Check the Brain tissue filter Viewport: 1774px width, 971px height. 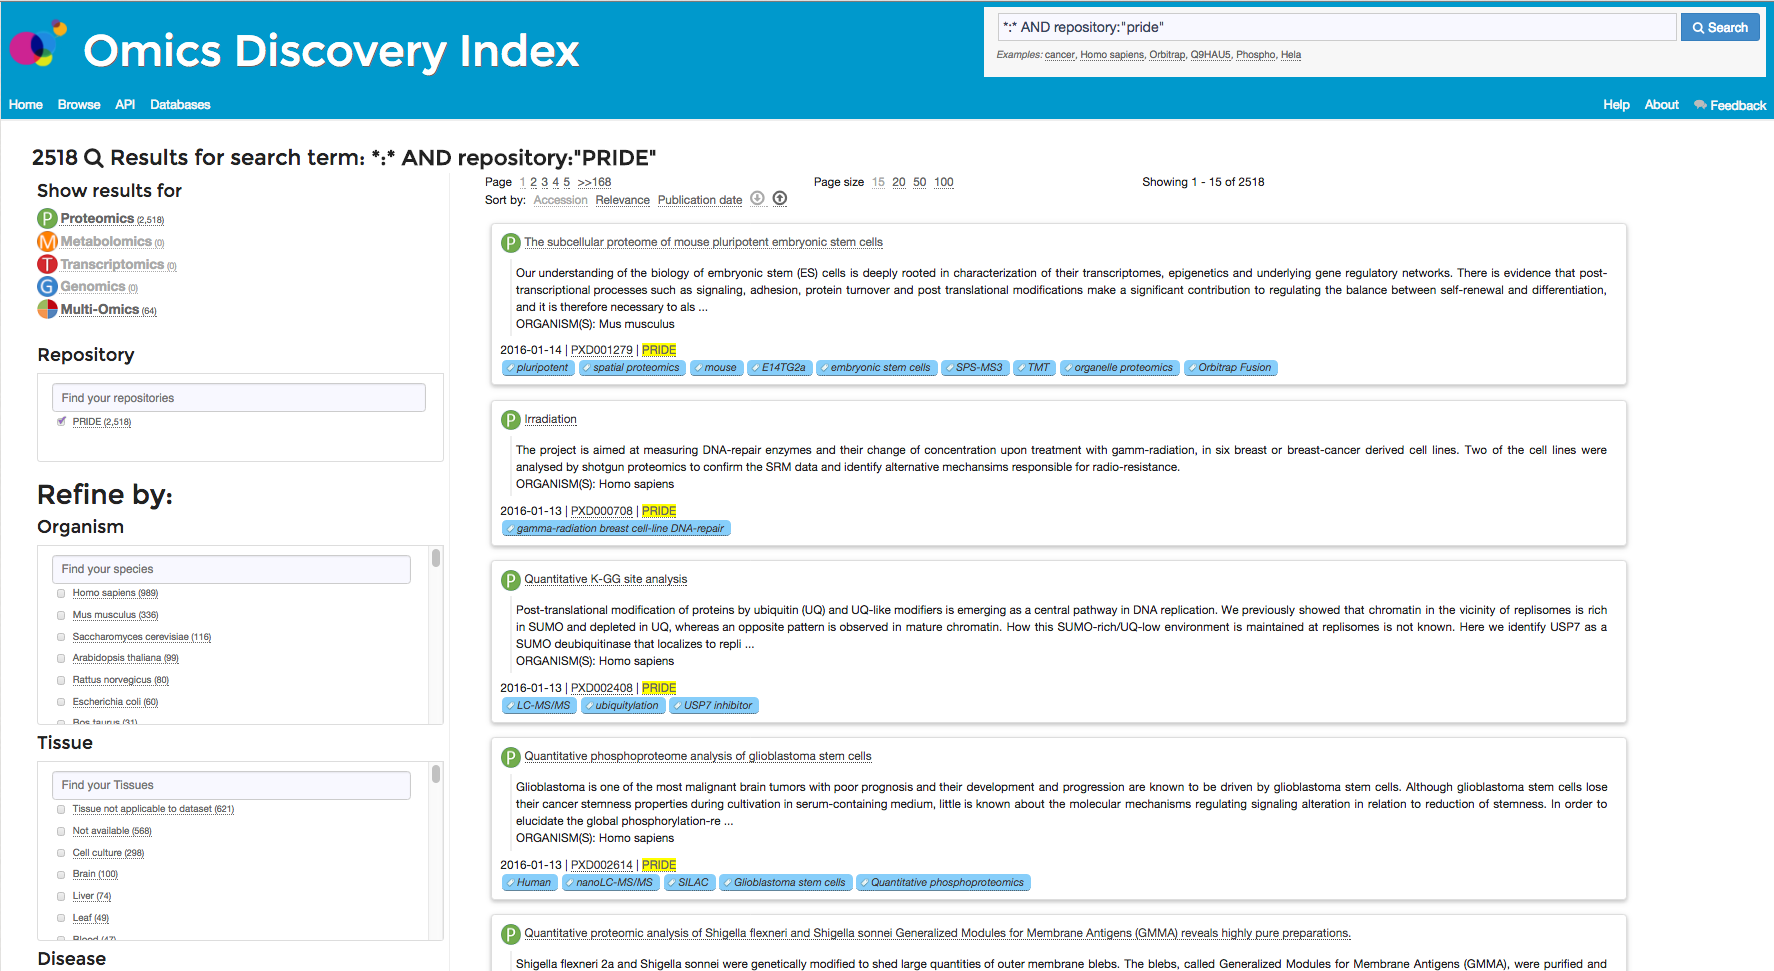coord(61,874)
